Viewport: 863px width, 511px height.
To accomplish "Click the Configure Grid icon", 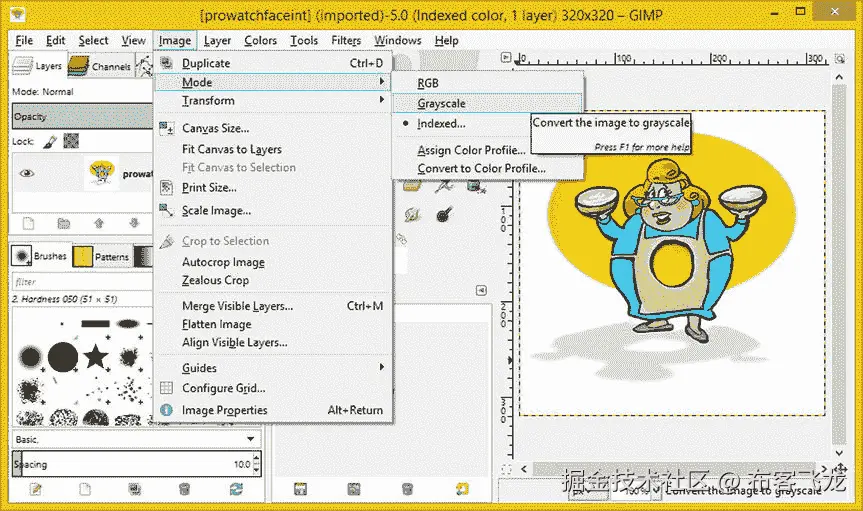I will point(166,388).
